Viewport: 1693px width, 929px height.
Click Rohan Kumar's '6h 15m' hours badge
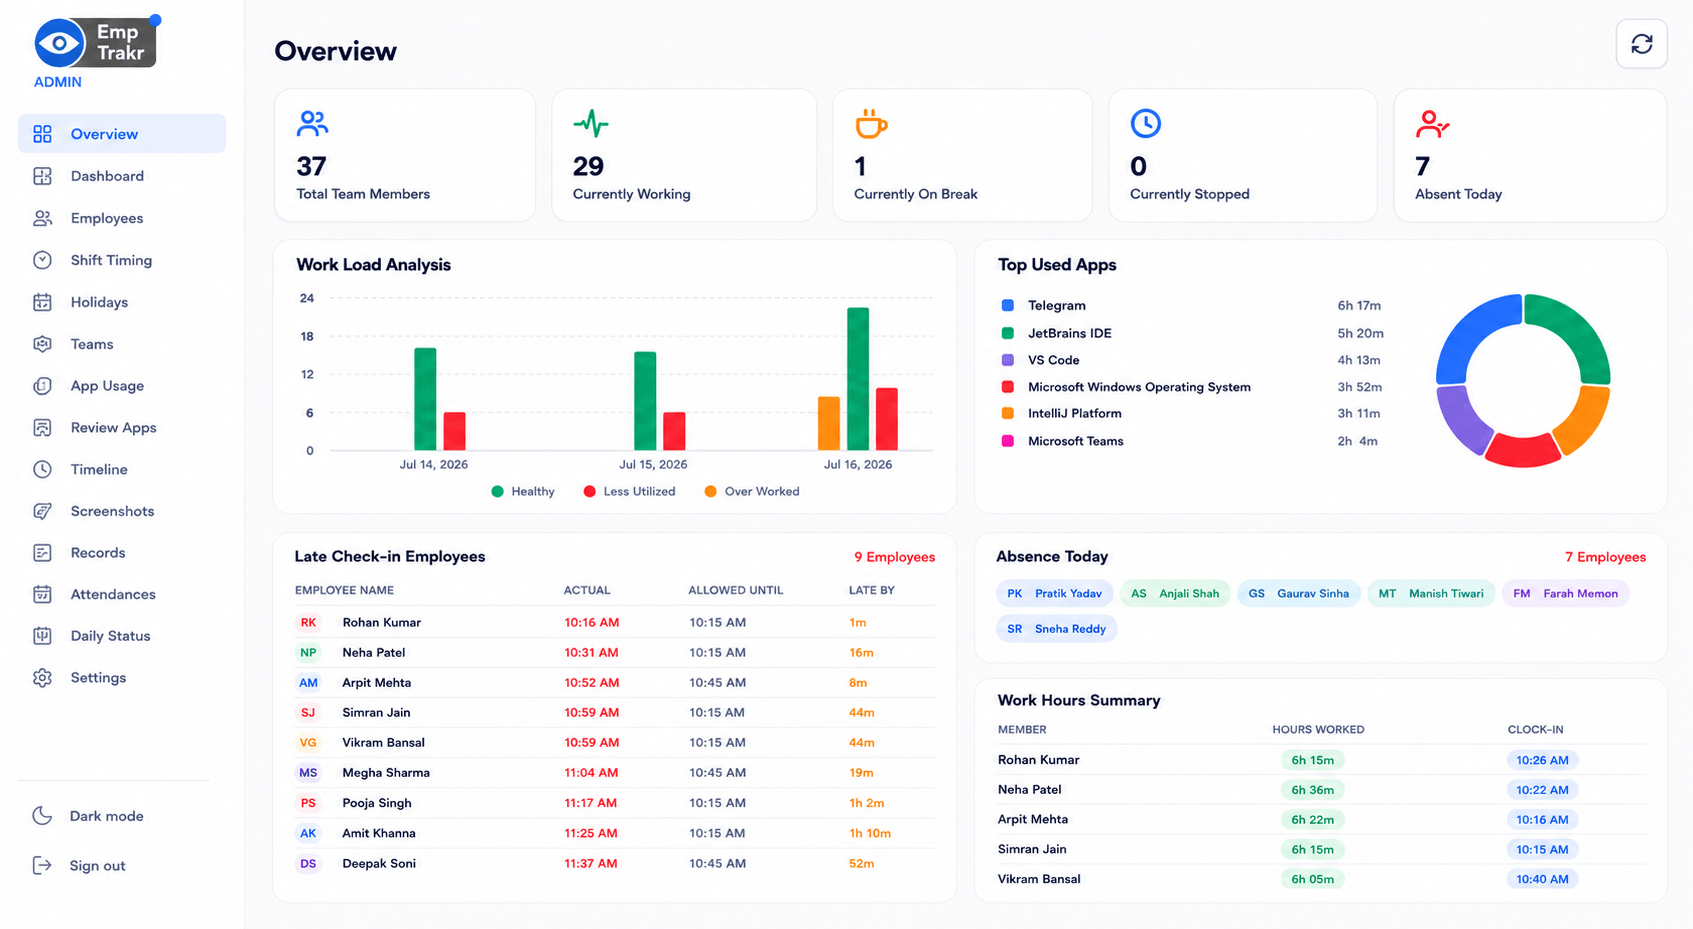(x=1312, y=760)
